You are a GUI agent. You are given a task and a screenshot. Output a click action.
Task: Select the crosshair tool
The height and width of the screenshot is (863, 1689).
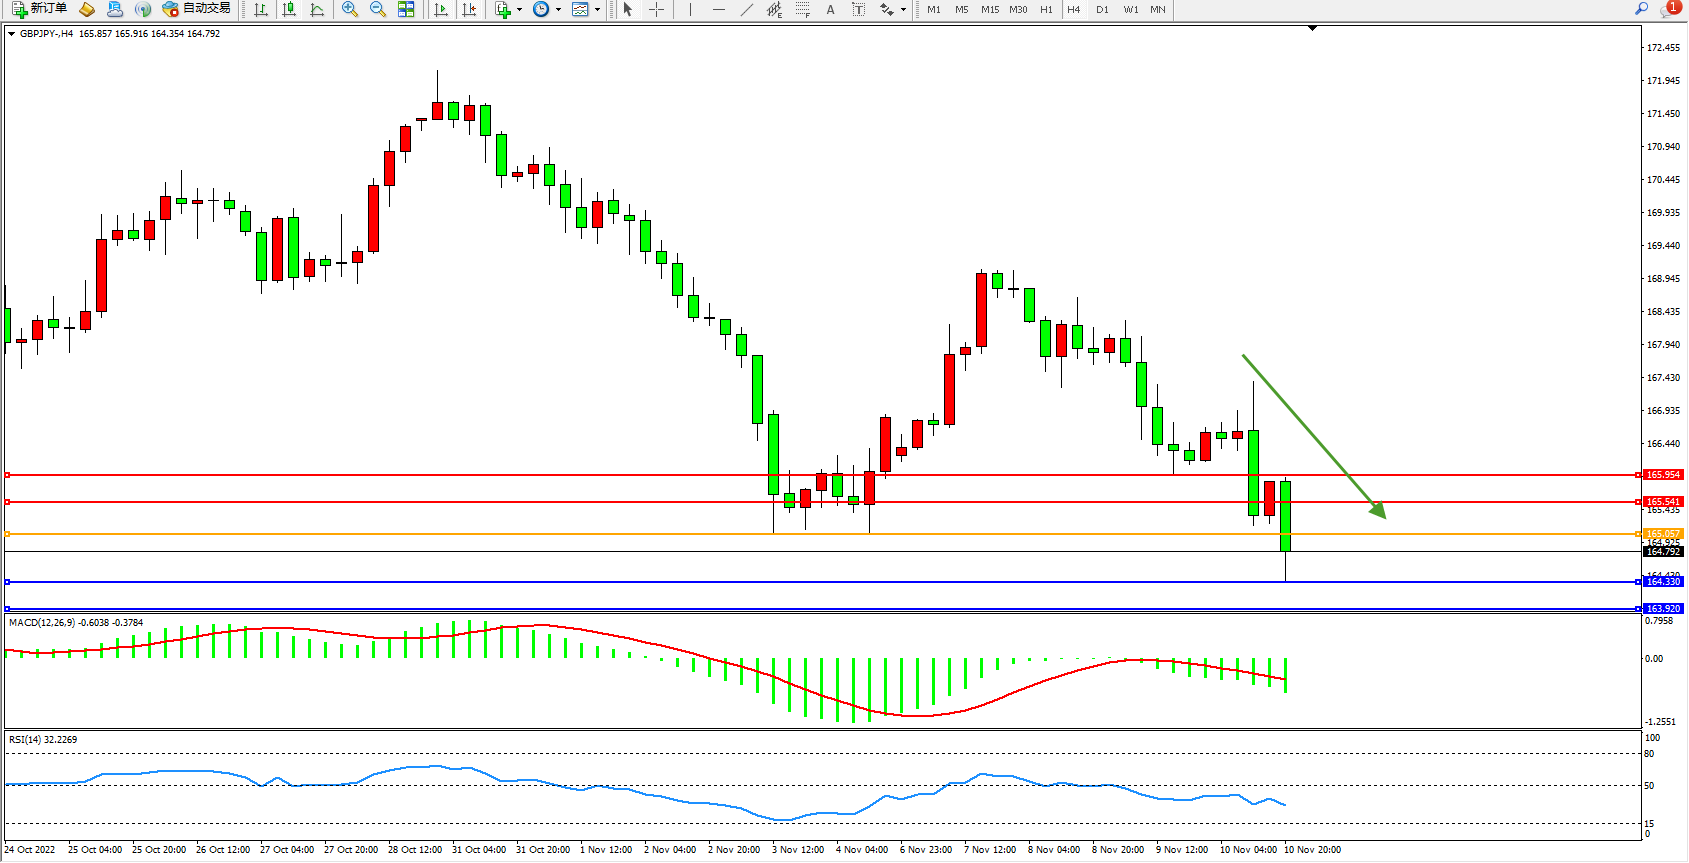tap(656, 9)
